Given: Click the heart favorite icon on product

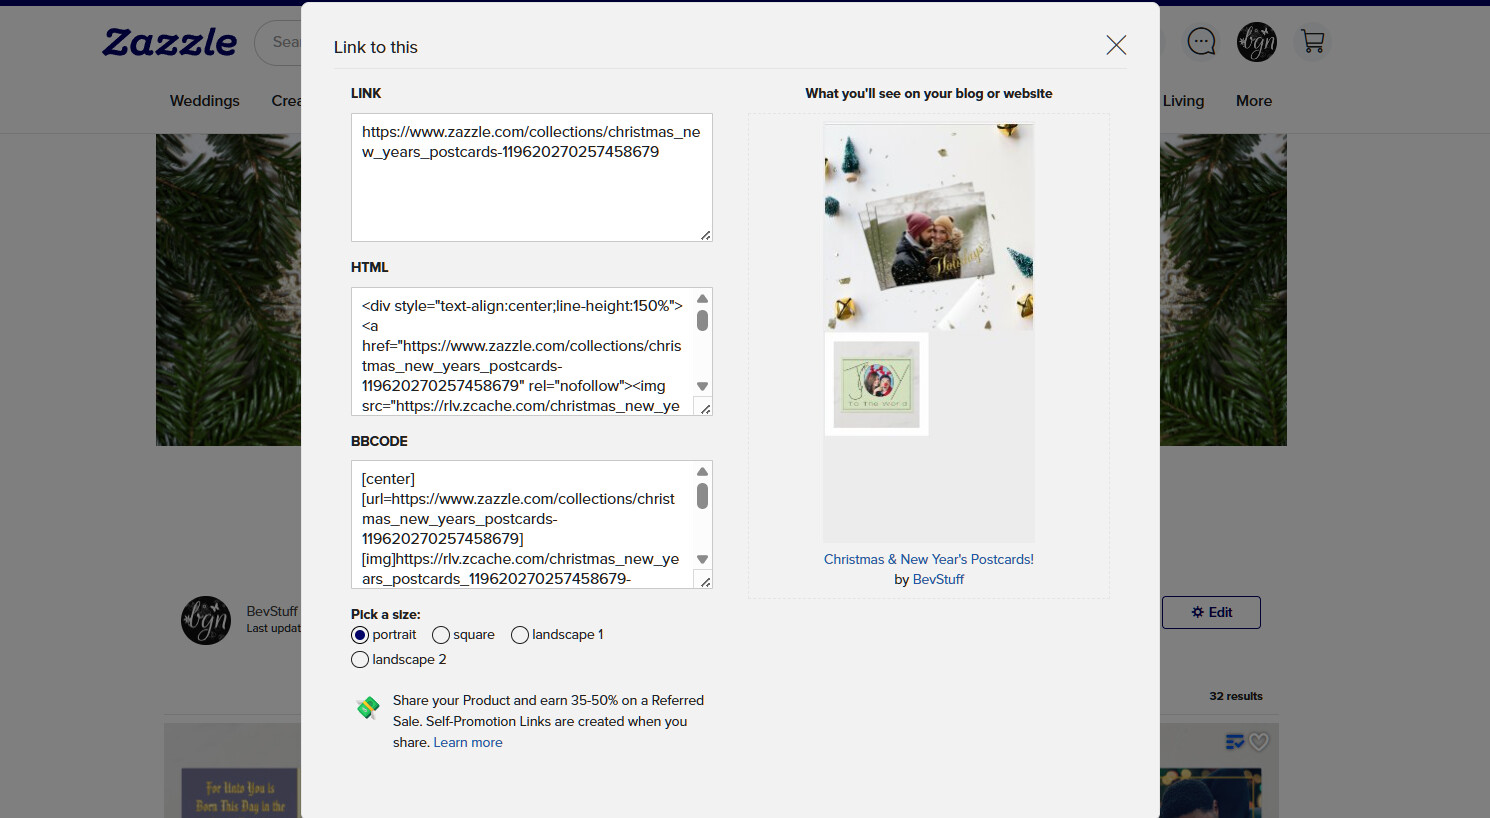Looking at the screenshot, I should [x=1259, y=742].
